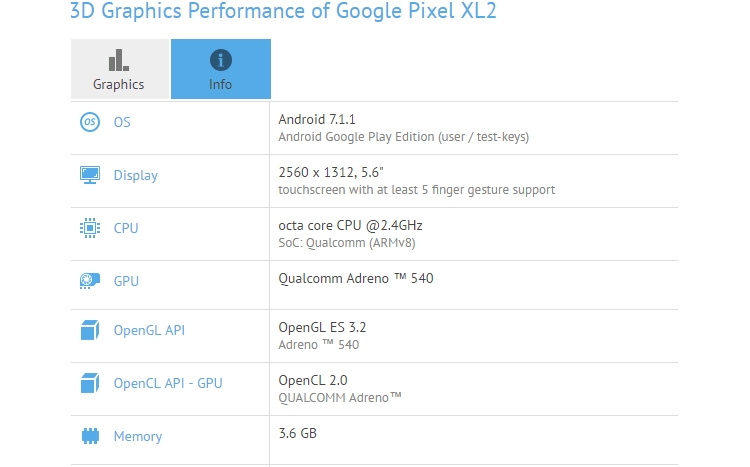Screen dimensions: 750x467
Task: Open the Display label link
Action: pyautogui.click(x=136, y=176)
